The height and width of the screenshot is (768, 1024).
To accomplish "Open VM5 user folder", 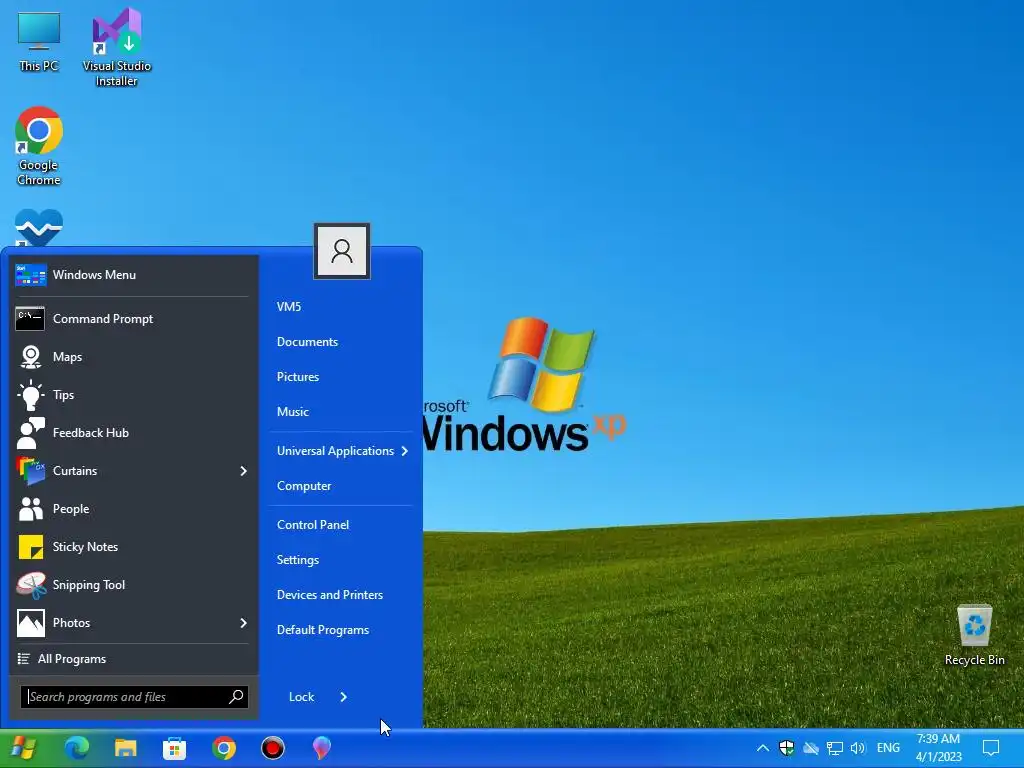I will coord(289,307).
